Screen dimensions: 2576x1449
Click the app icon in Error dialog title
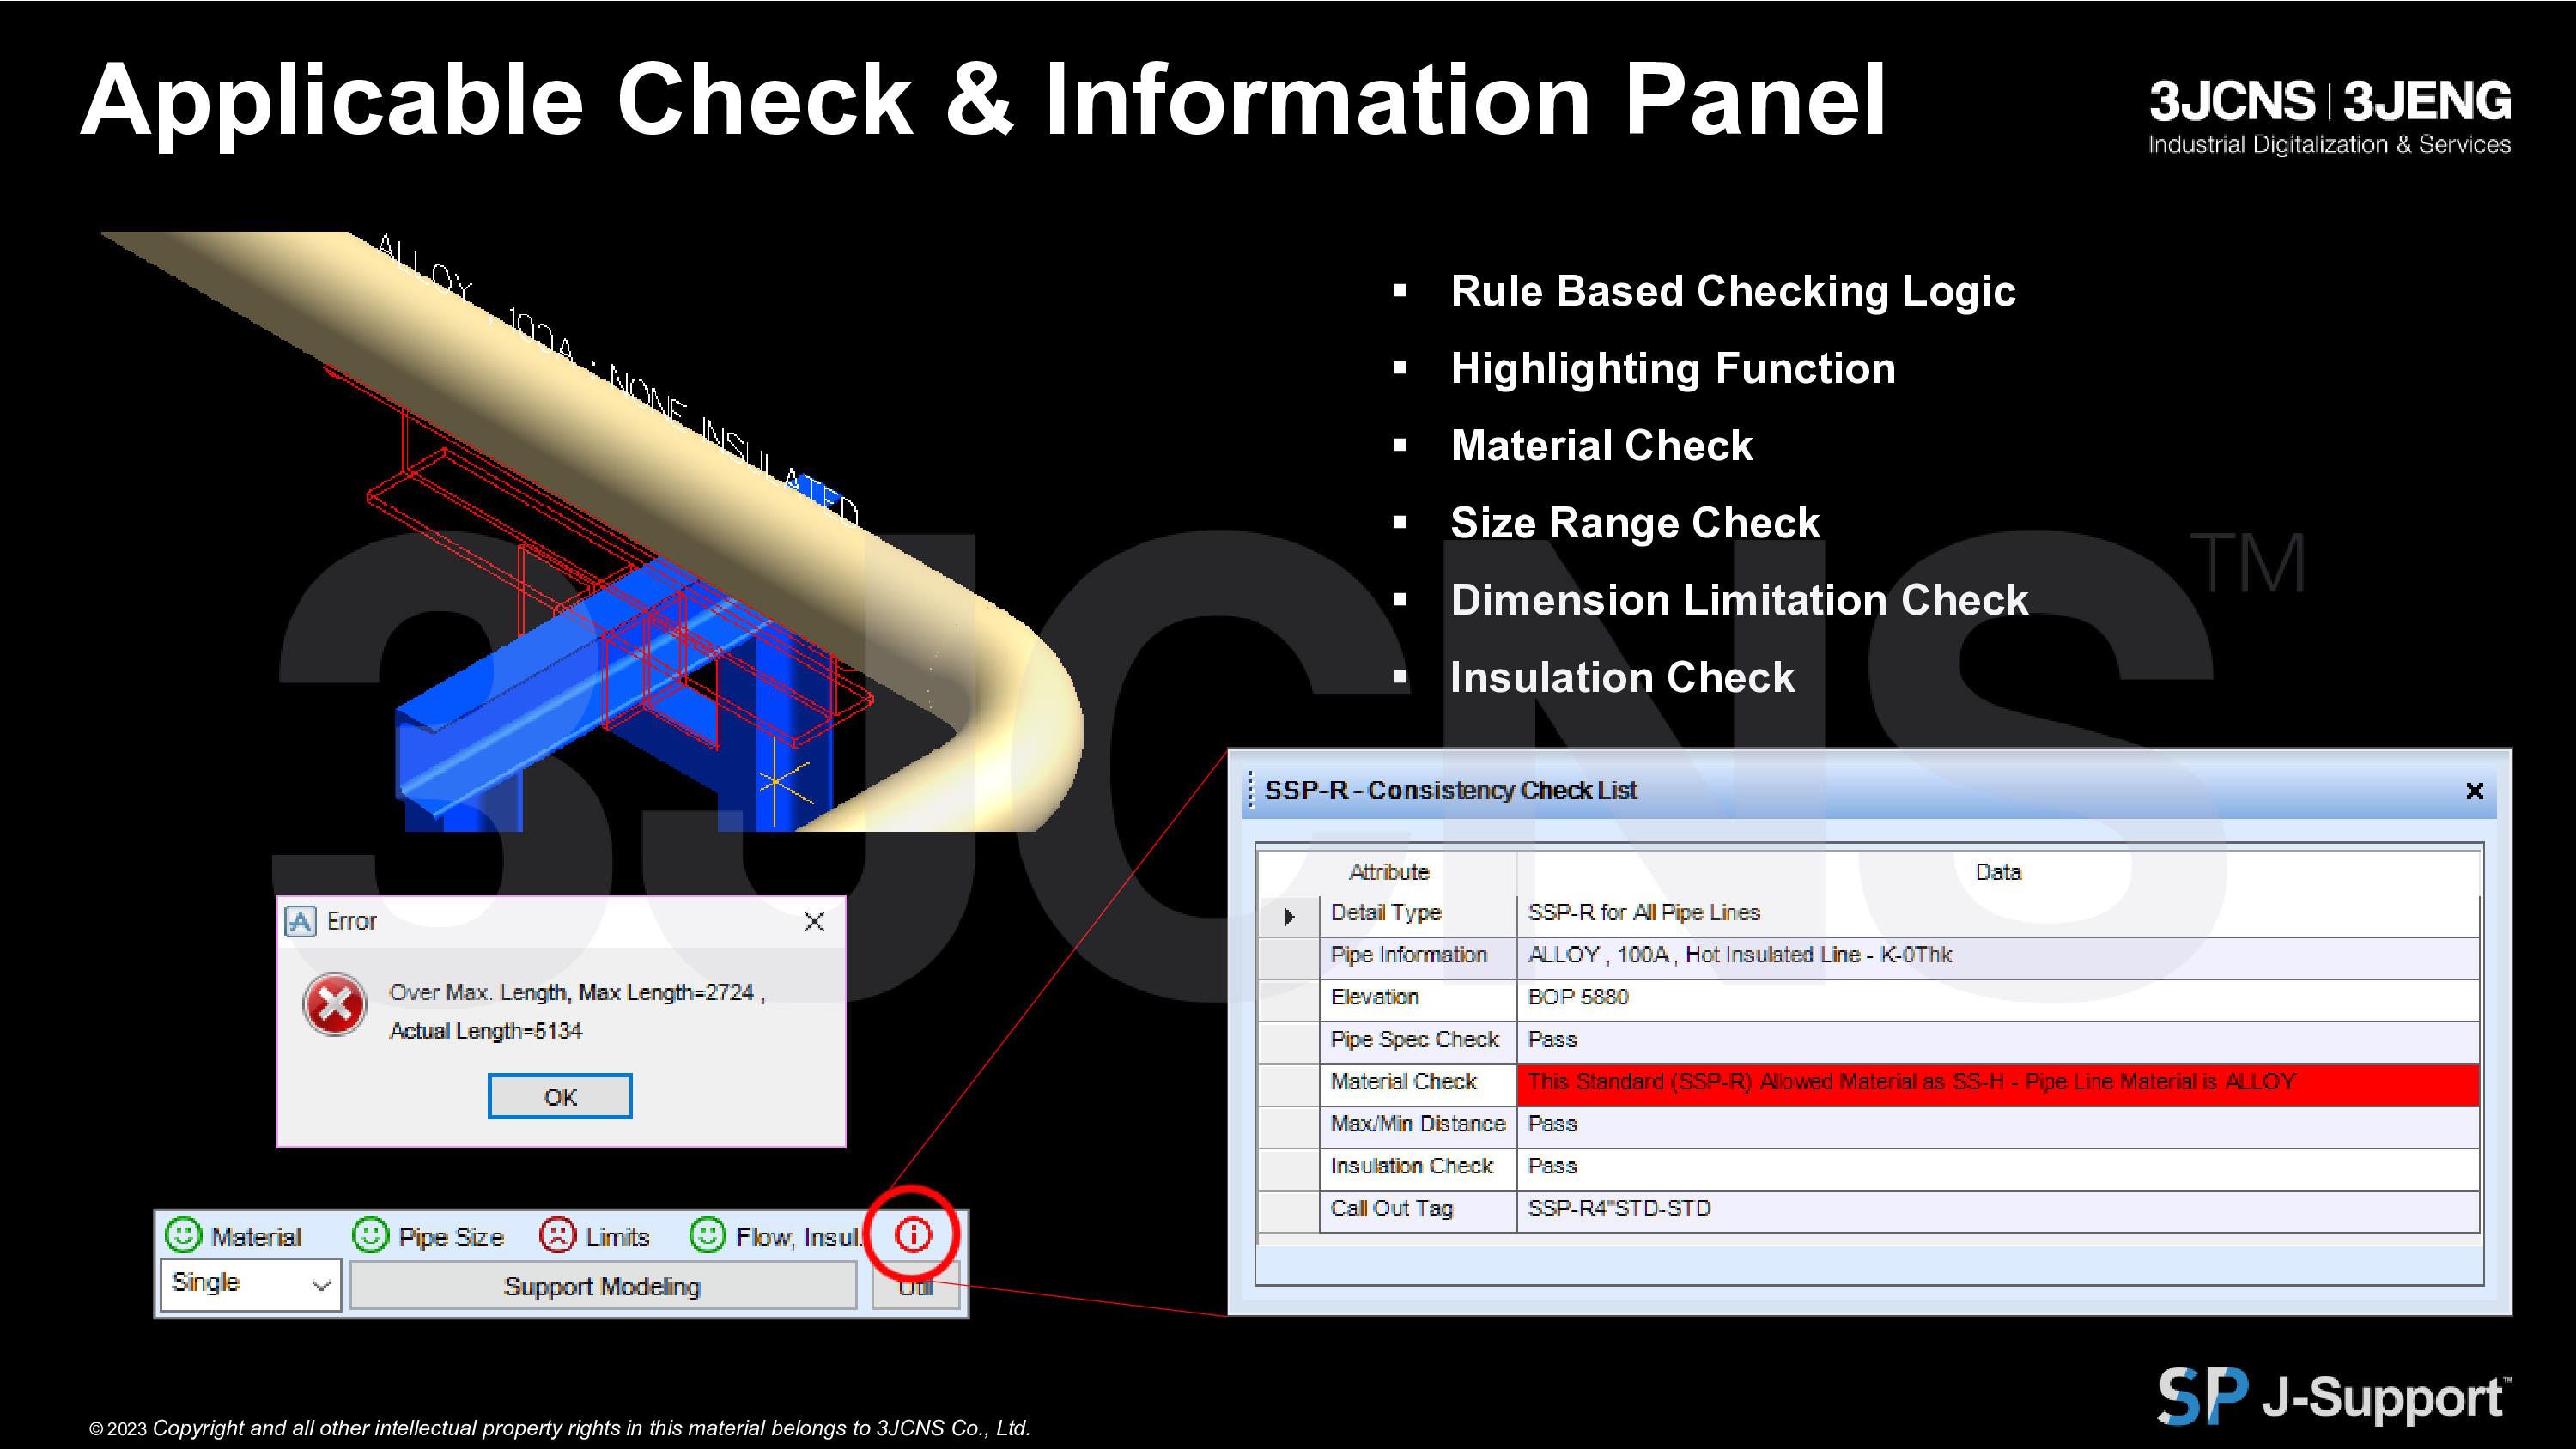point(300,921)
